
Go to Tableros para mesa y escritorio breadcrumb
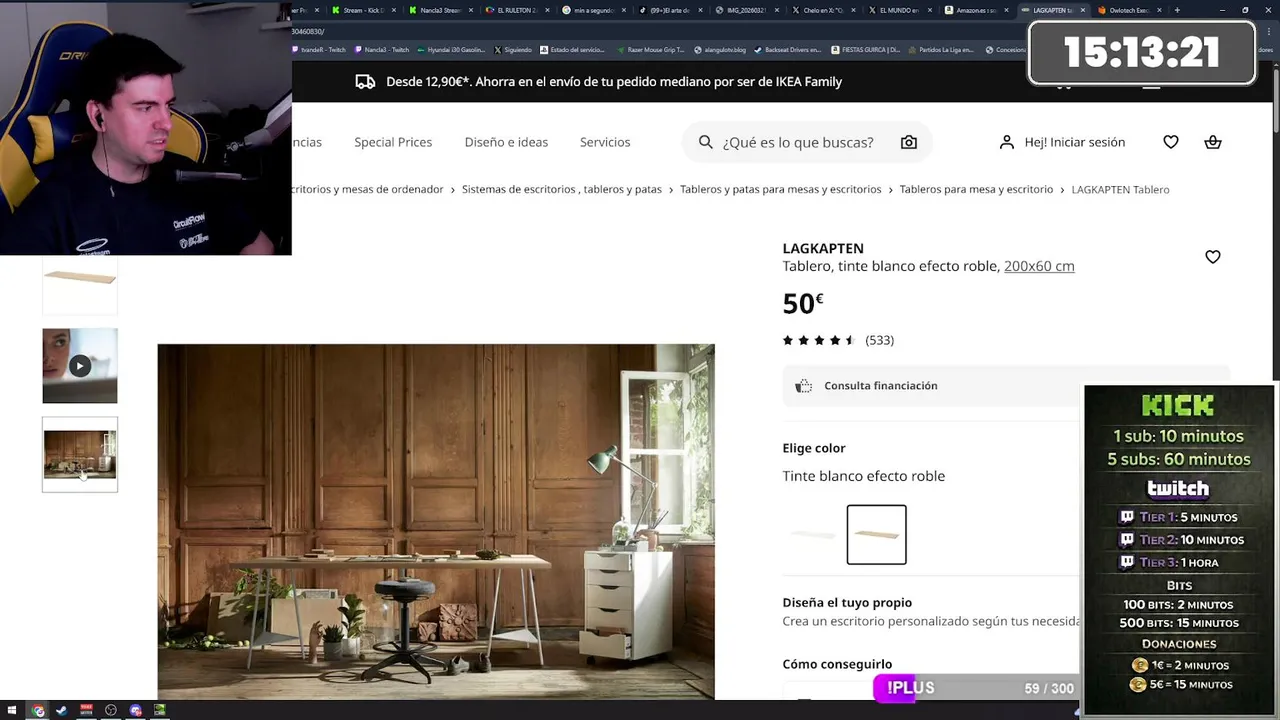(x=976, y=189)
